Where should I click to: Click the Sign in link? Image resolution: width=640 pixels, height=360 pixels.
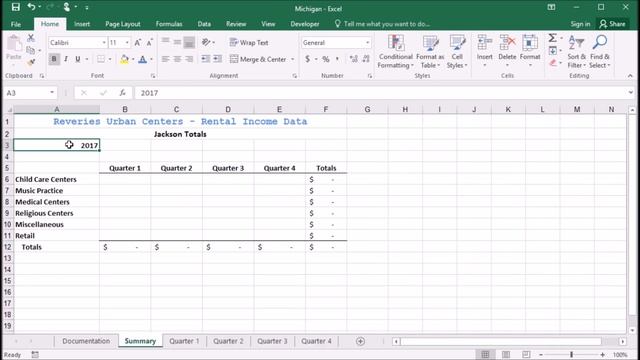[x=580, y=24]
